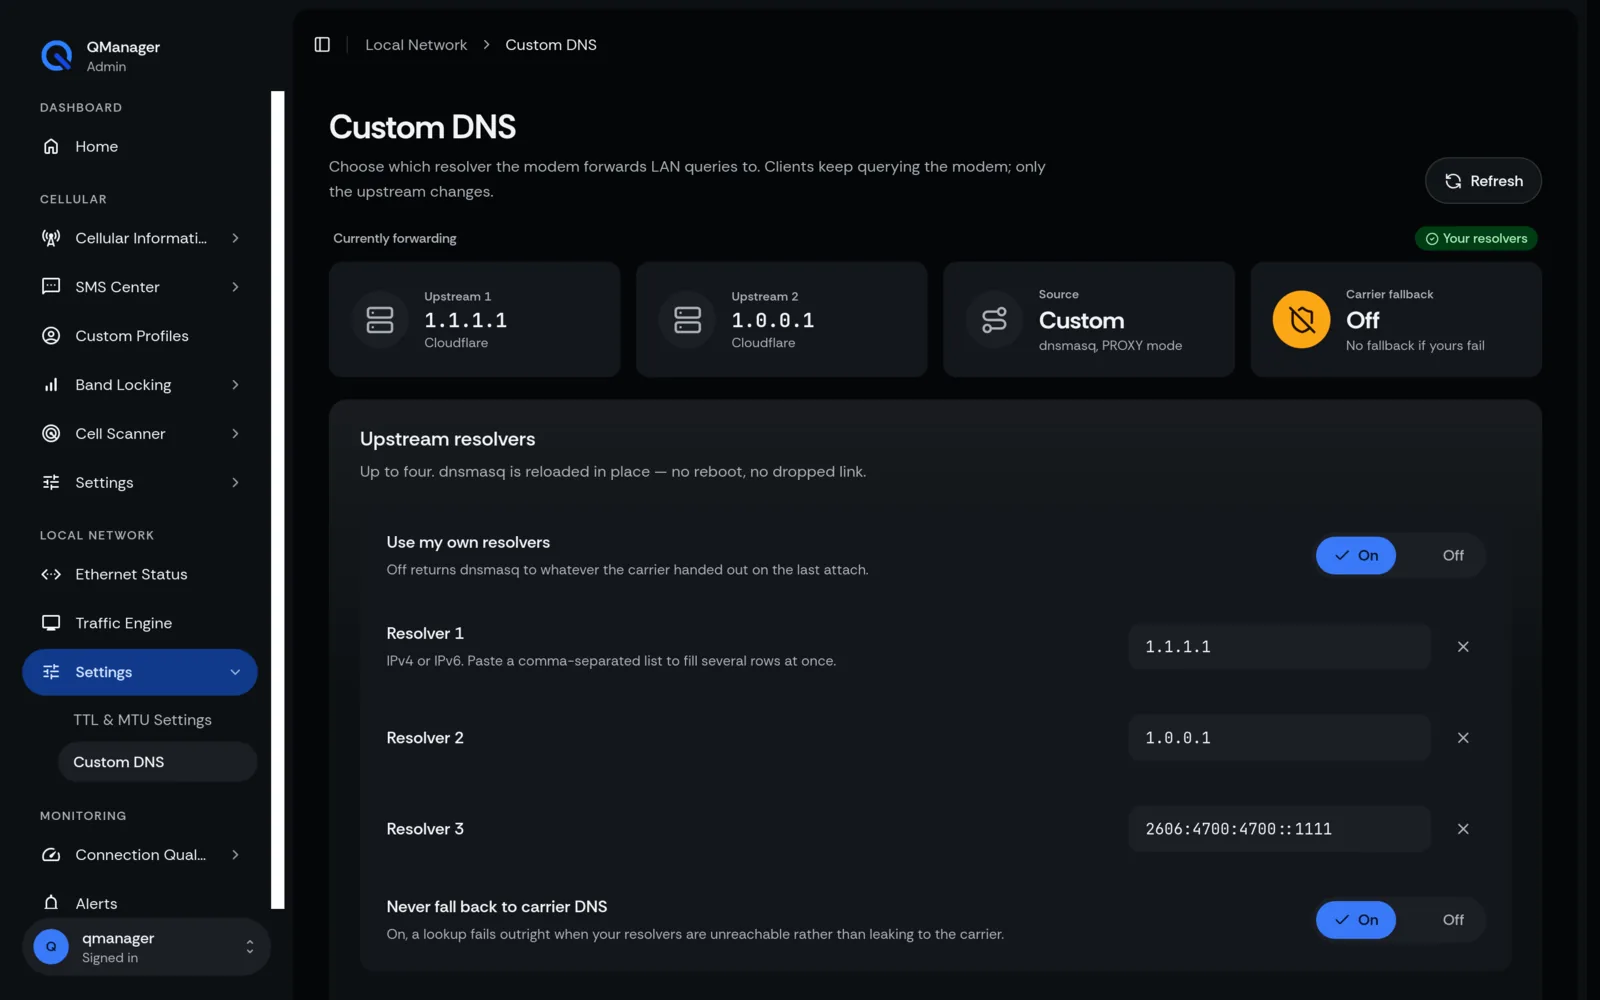Open the Ethernet Status page
1600x1000 pixels.
(140, 574)
